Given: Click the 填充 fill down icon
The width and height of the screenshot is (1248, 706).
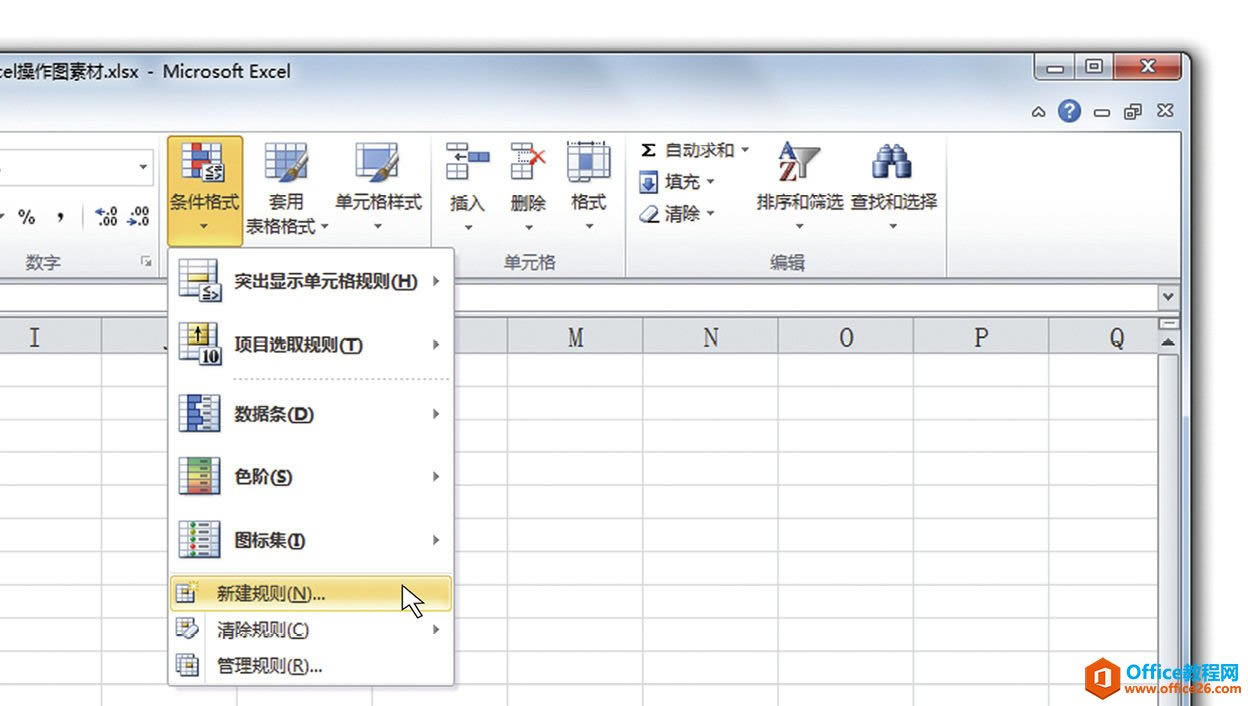Looking at the screenshot, I should click(648, 182).
